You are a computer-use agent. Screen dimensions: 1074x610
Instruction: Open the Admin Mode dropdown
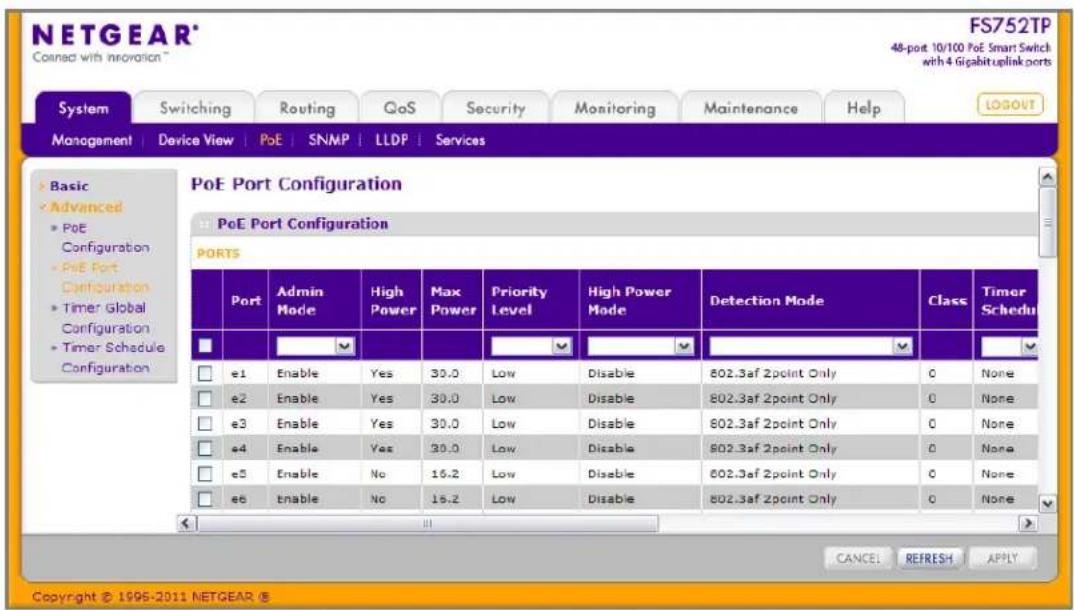click(315, 346)
